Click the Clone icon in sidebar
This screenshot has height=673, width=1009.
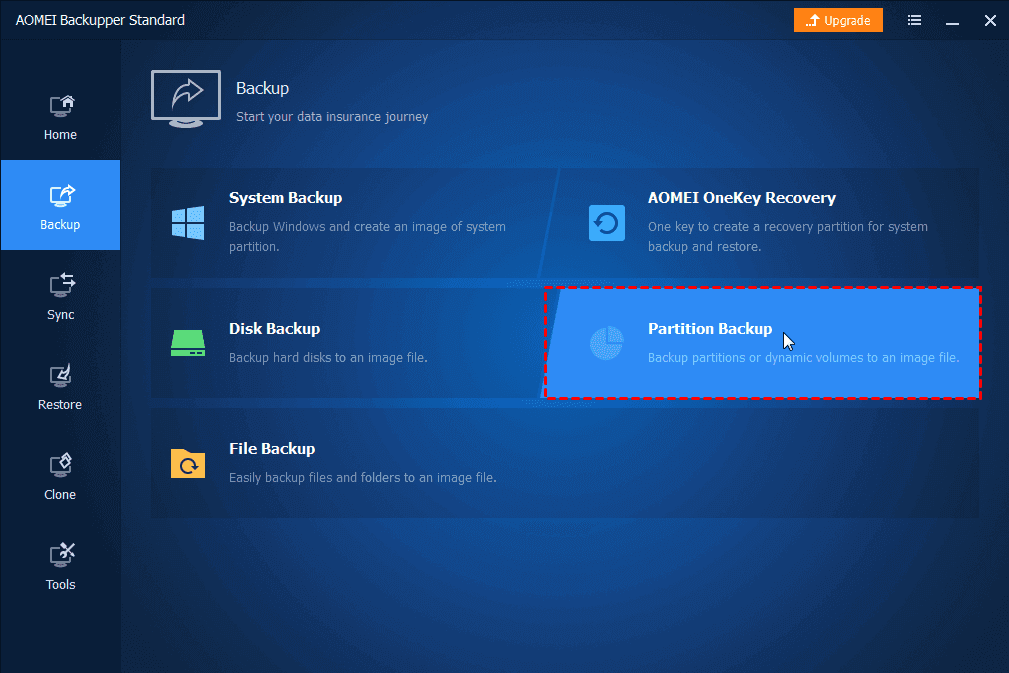pos(62,465)
